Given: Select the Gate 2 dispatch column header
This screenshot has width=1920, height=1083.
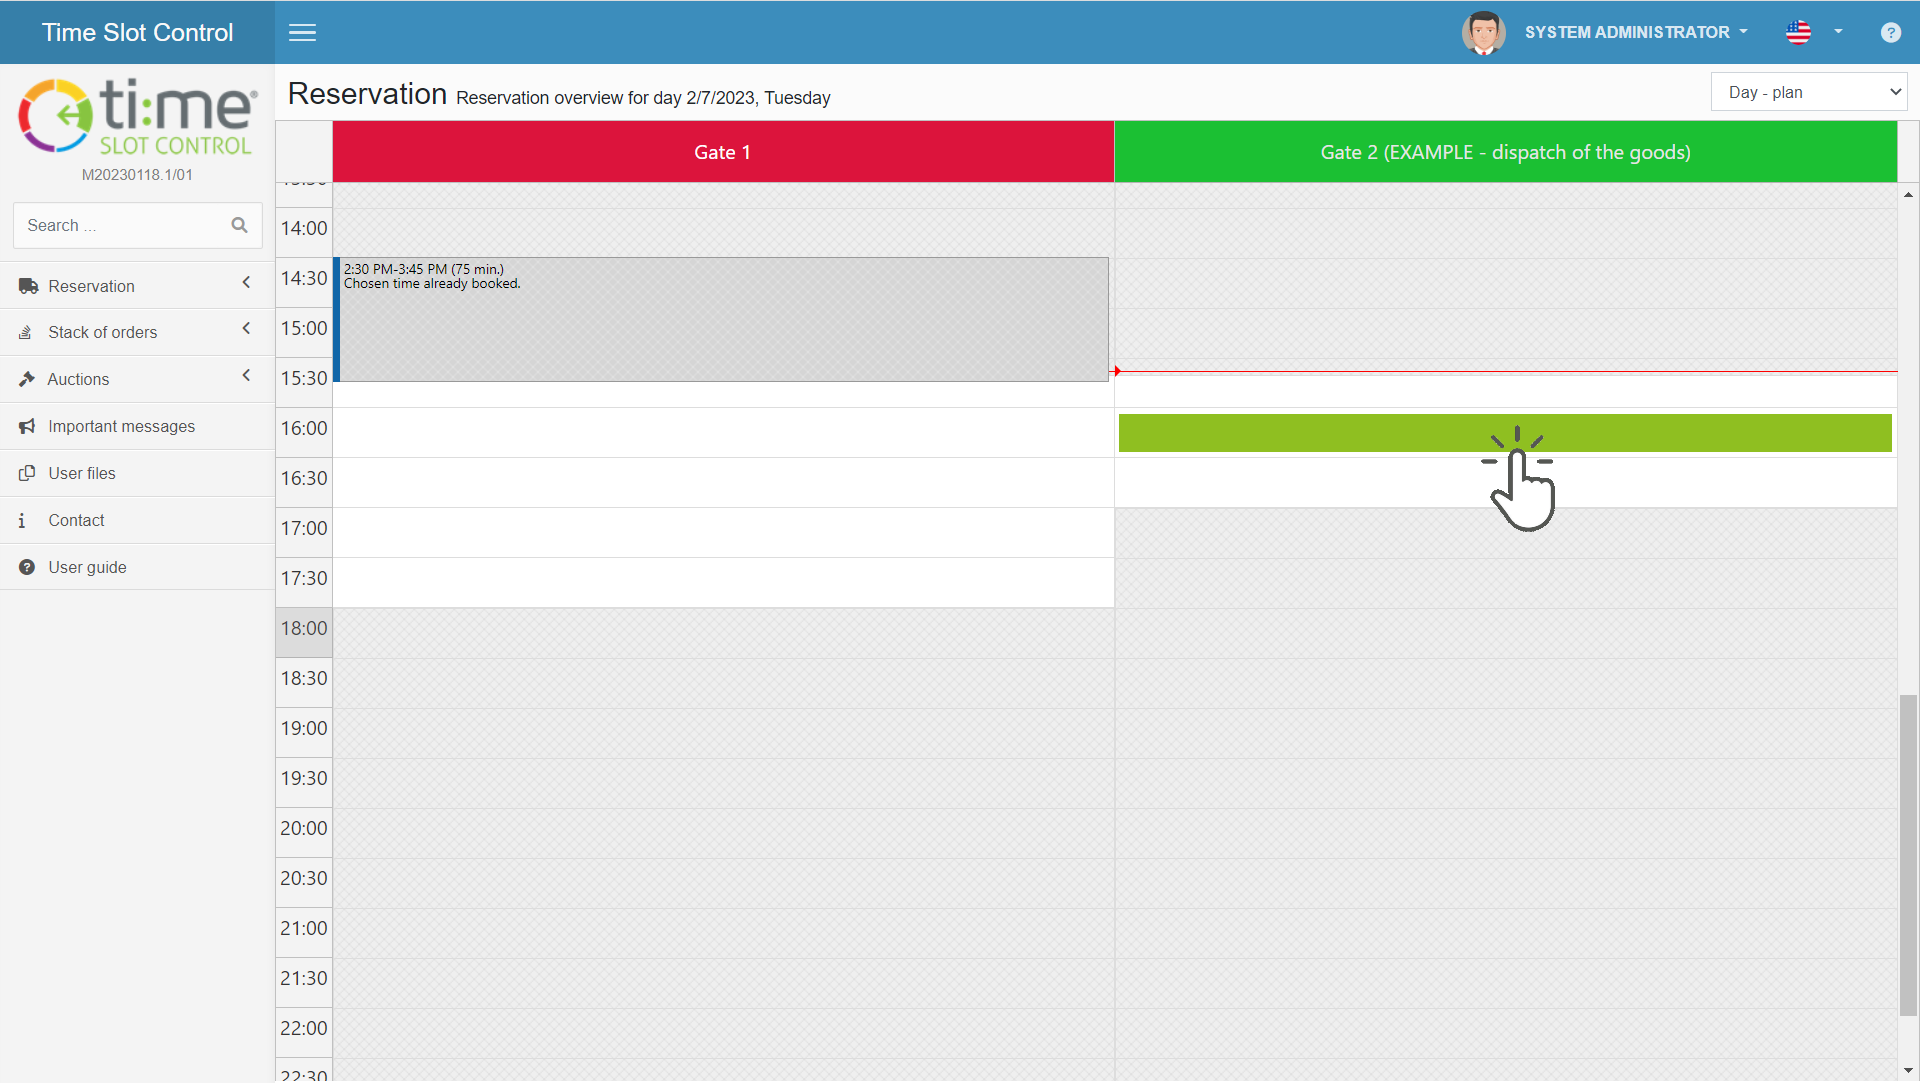Looking at the screenshot, I should (x=1504, y=152).
